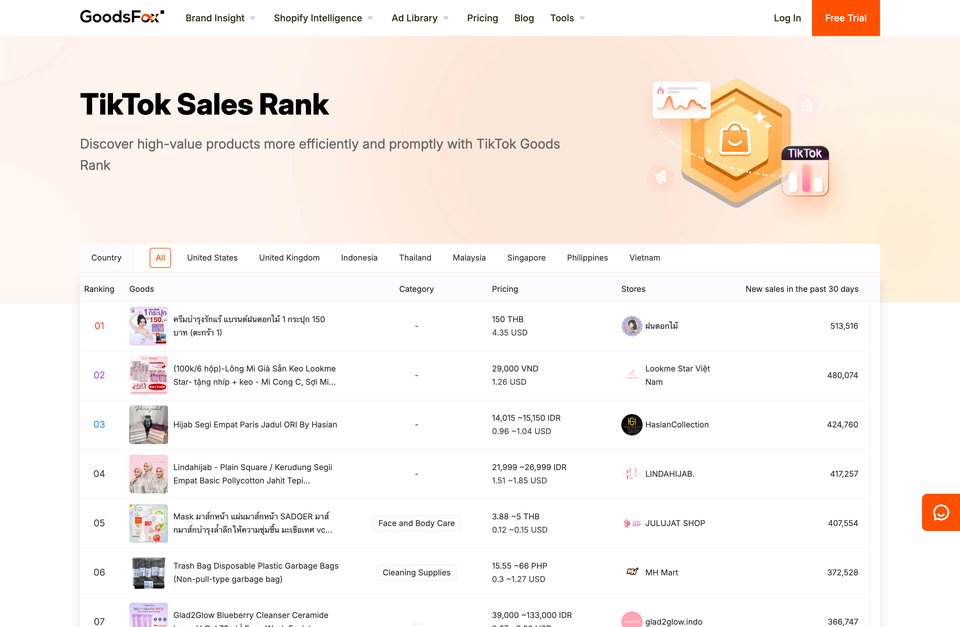Image resolution: width=960 pixels, height=627 pixels.
Task: Filter by Thailand
Action: [x=415, y=258]
